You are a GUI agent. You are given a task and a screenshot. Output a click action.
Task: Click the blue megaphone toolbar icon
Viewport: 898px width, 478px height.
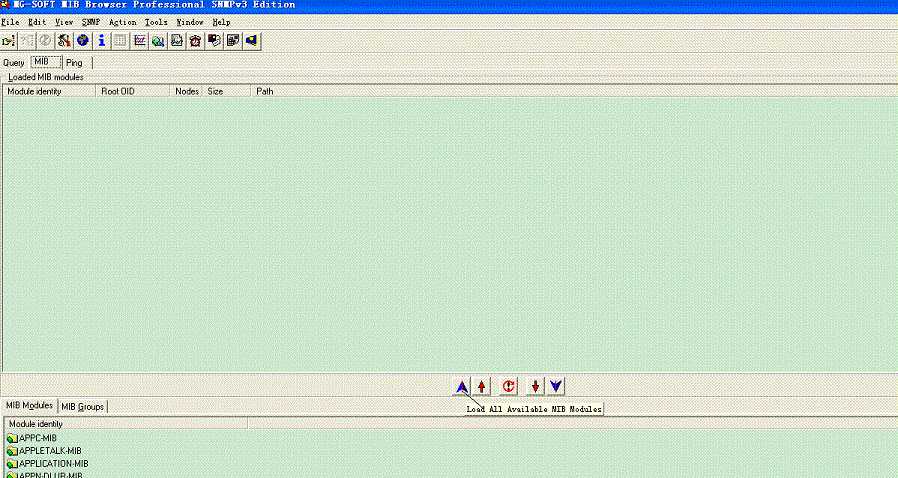coord(251,41)
